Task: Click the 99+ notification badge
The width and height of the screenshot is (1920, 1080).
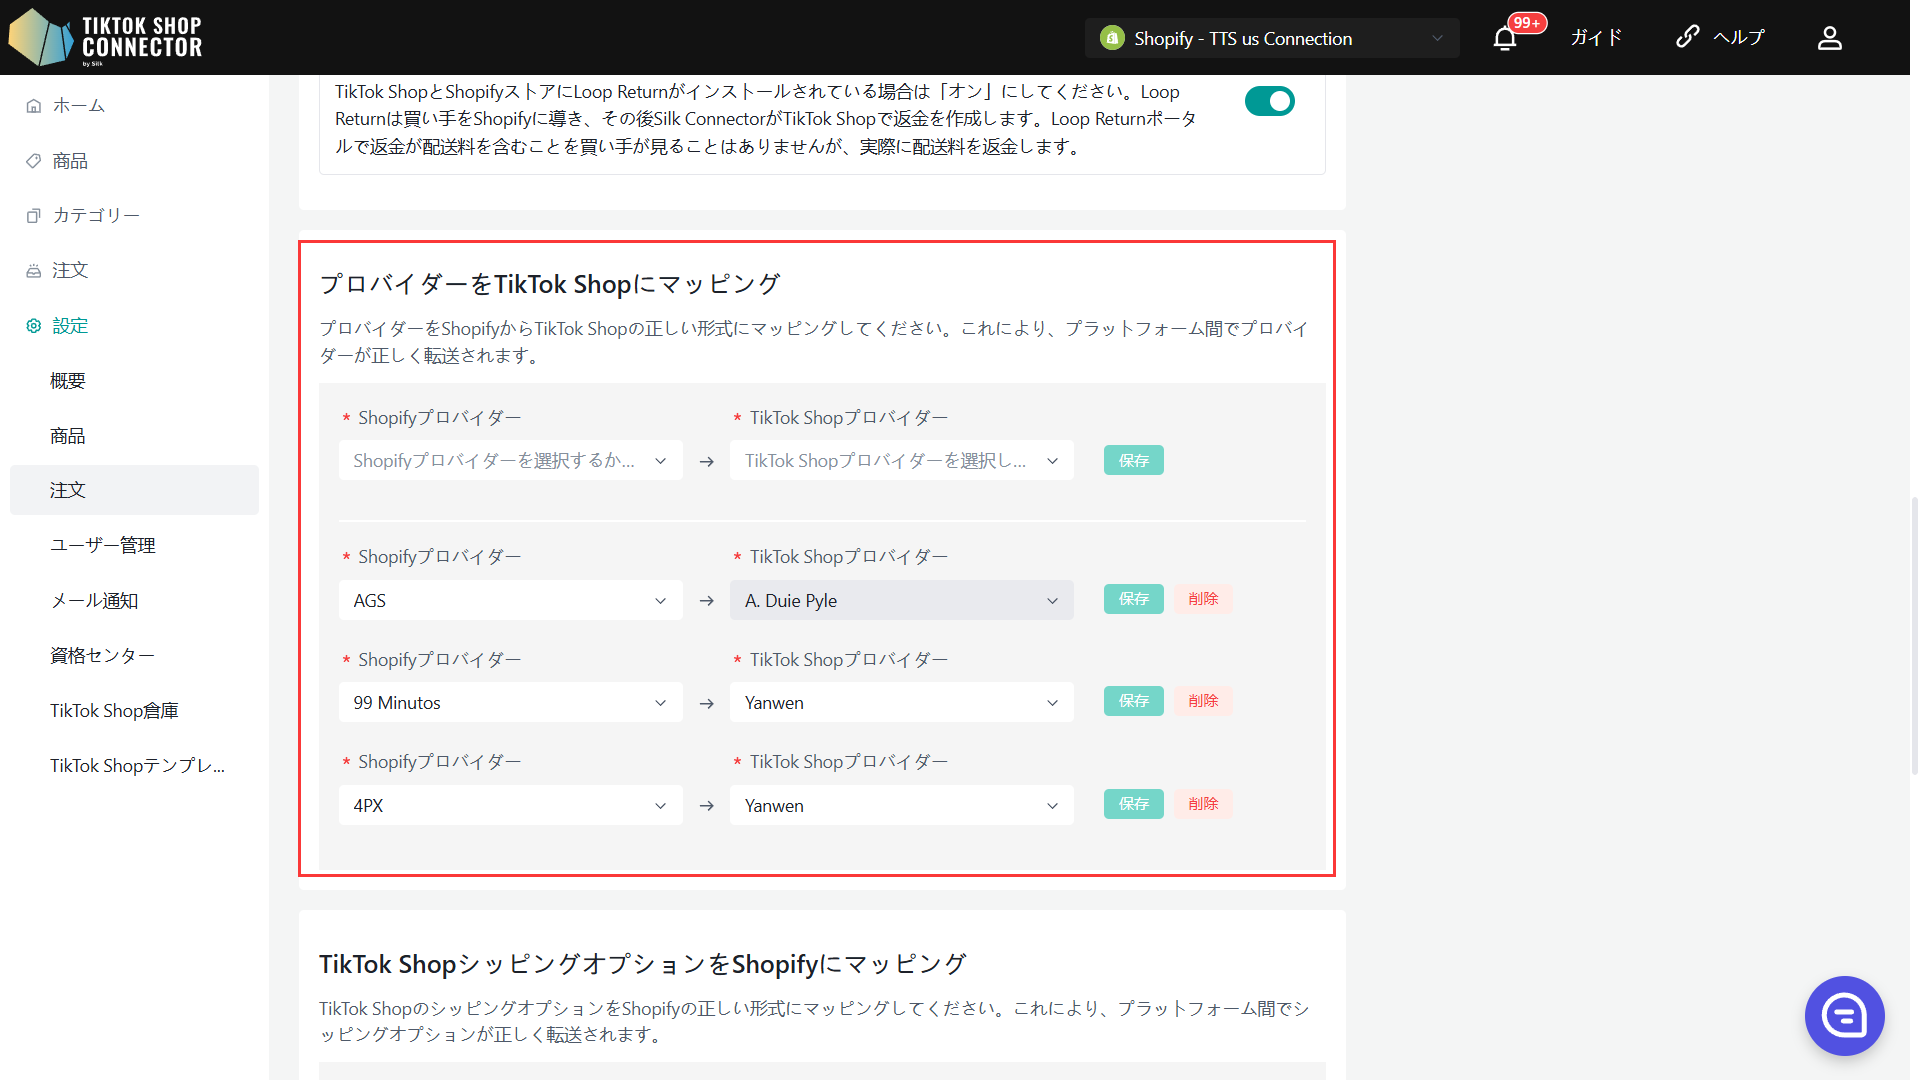Action: click(1527, 23)
